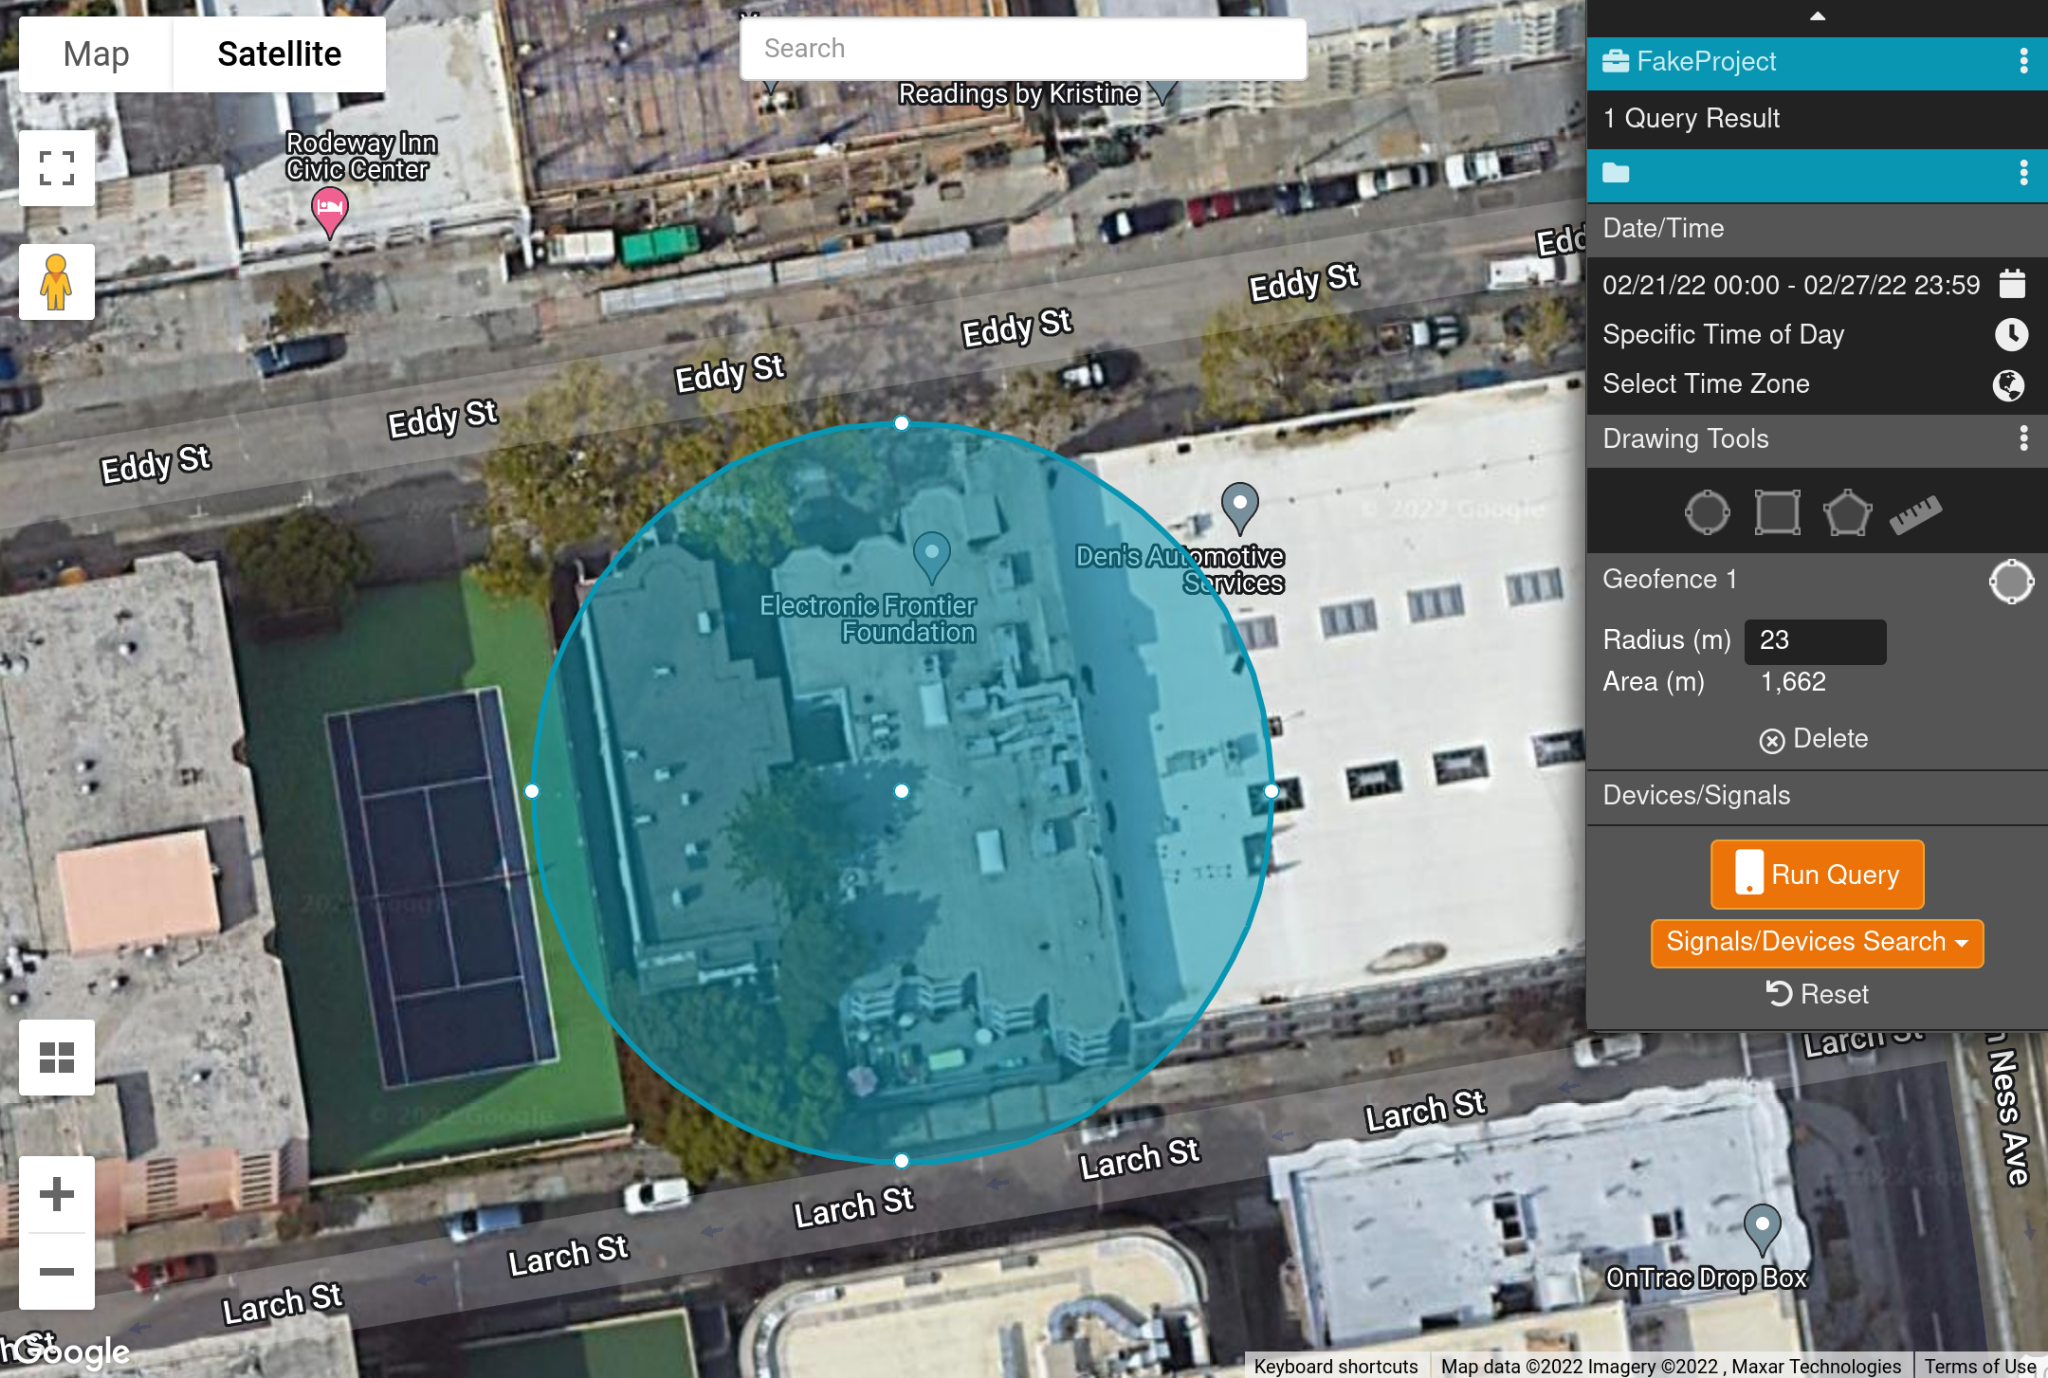Image resolution: width=2048 pixels, height=1378 pixels.
Task: Expand Signals/Devices Search dropdown
Action: pyautogui.click(x=1816, y=942)
